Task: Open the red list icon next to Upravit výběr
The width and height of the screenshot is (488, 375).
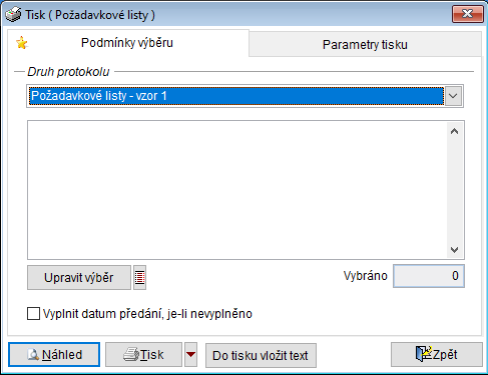Action: pos(140,277)
